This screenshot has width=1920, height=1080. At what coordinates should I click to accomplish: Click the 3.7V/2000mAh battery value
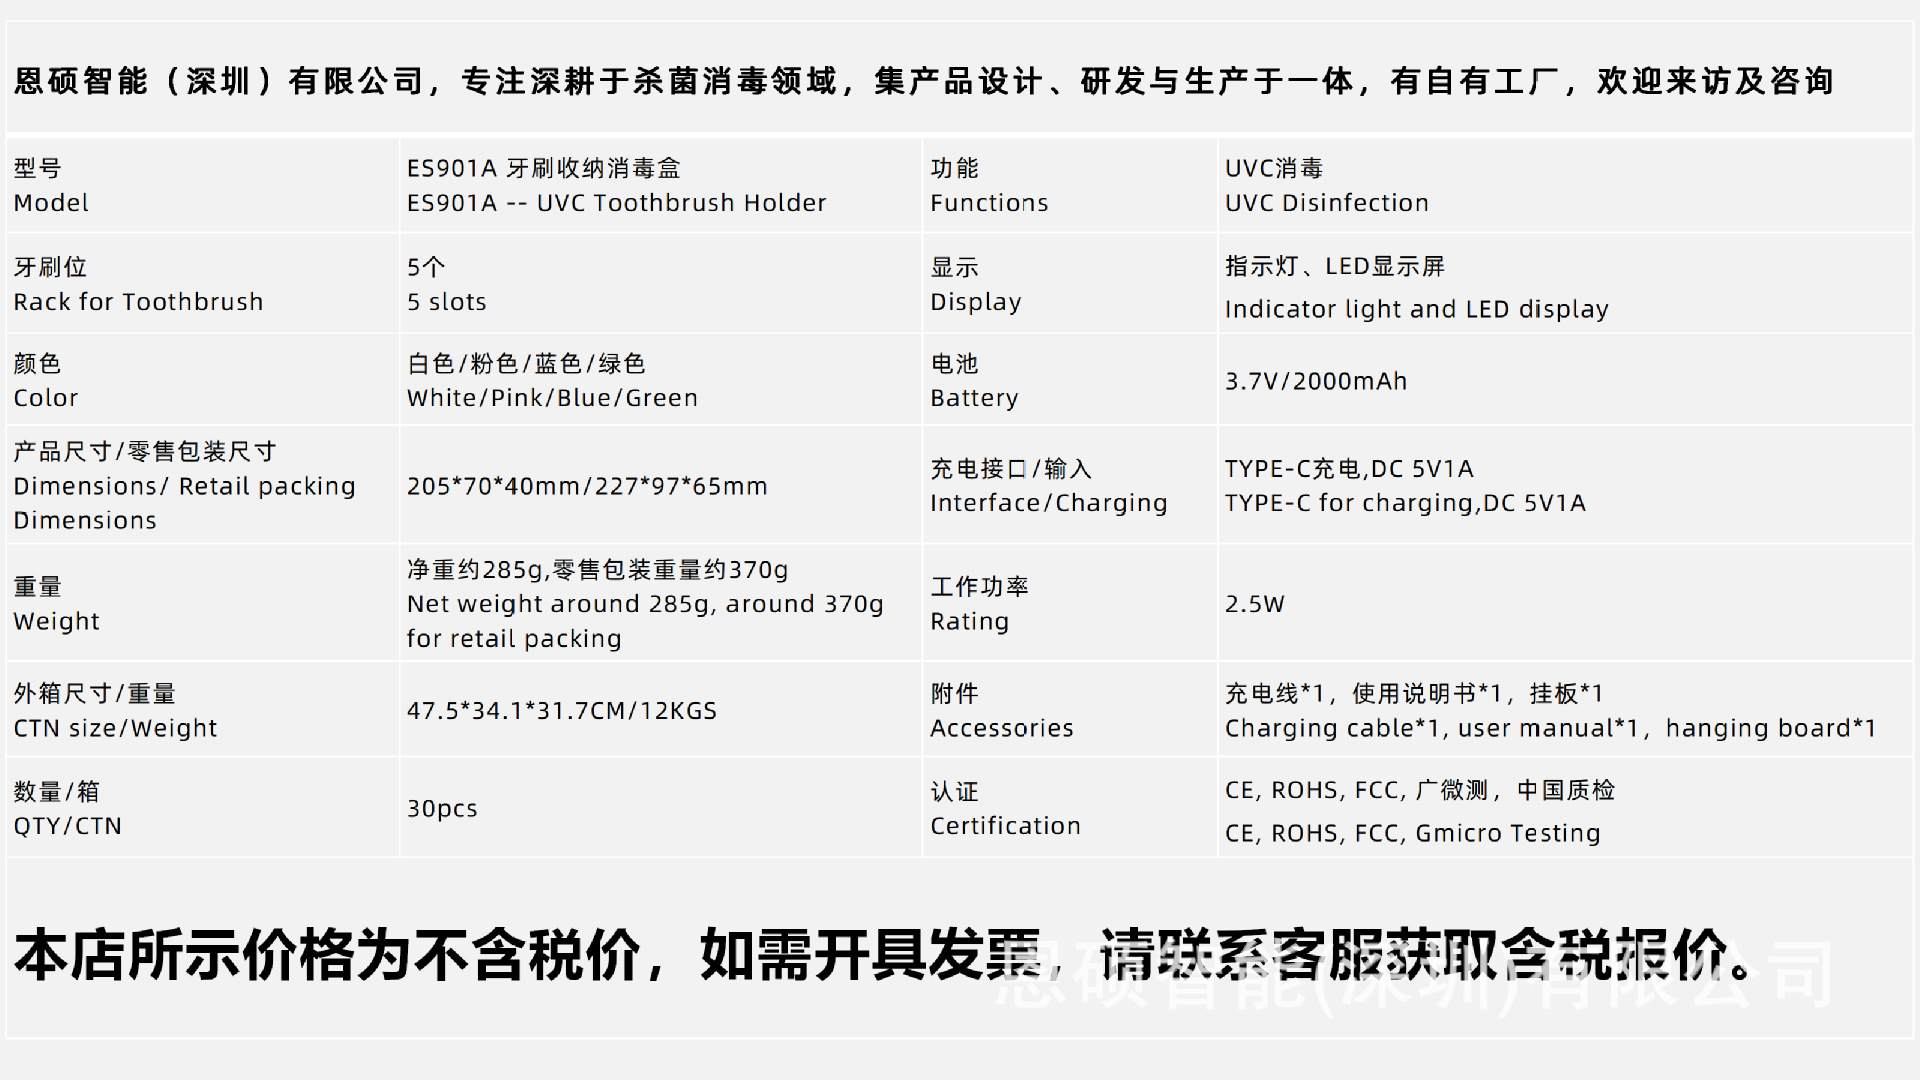click(x=1316, y=381)
